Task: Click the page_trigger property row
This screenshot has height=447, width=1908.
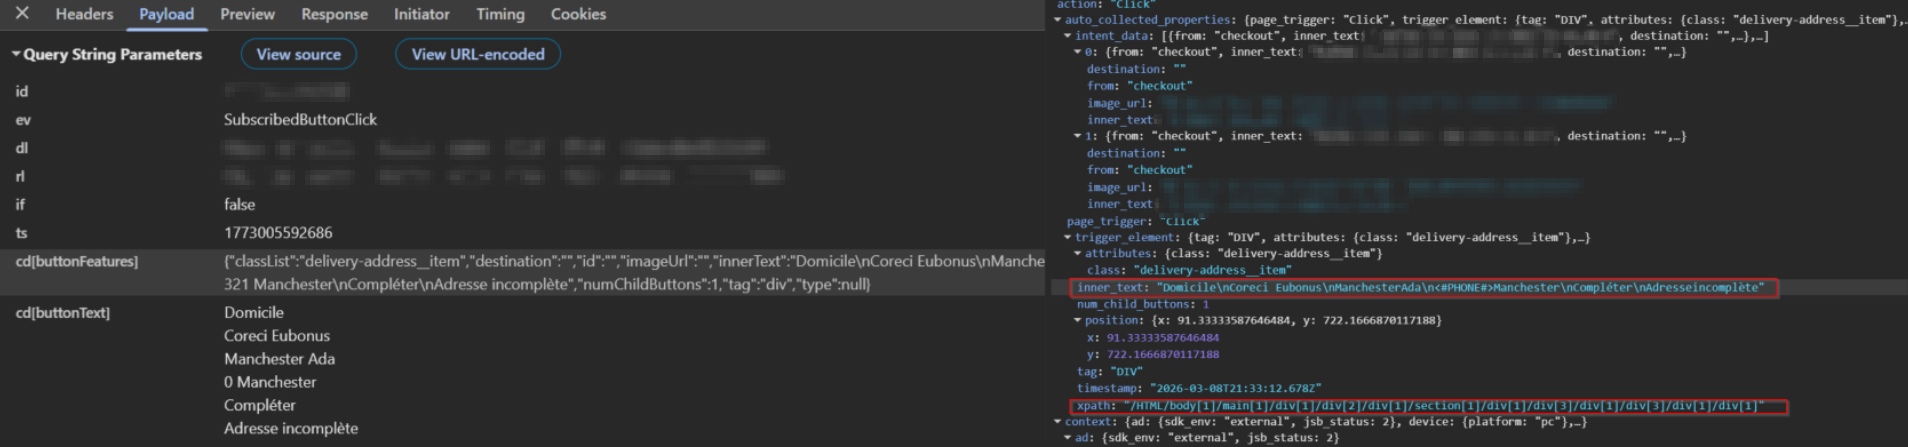Action: coord(1136,221)
